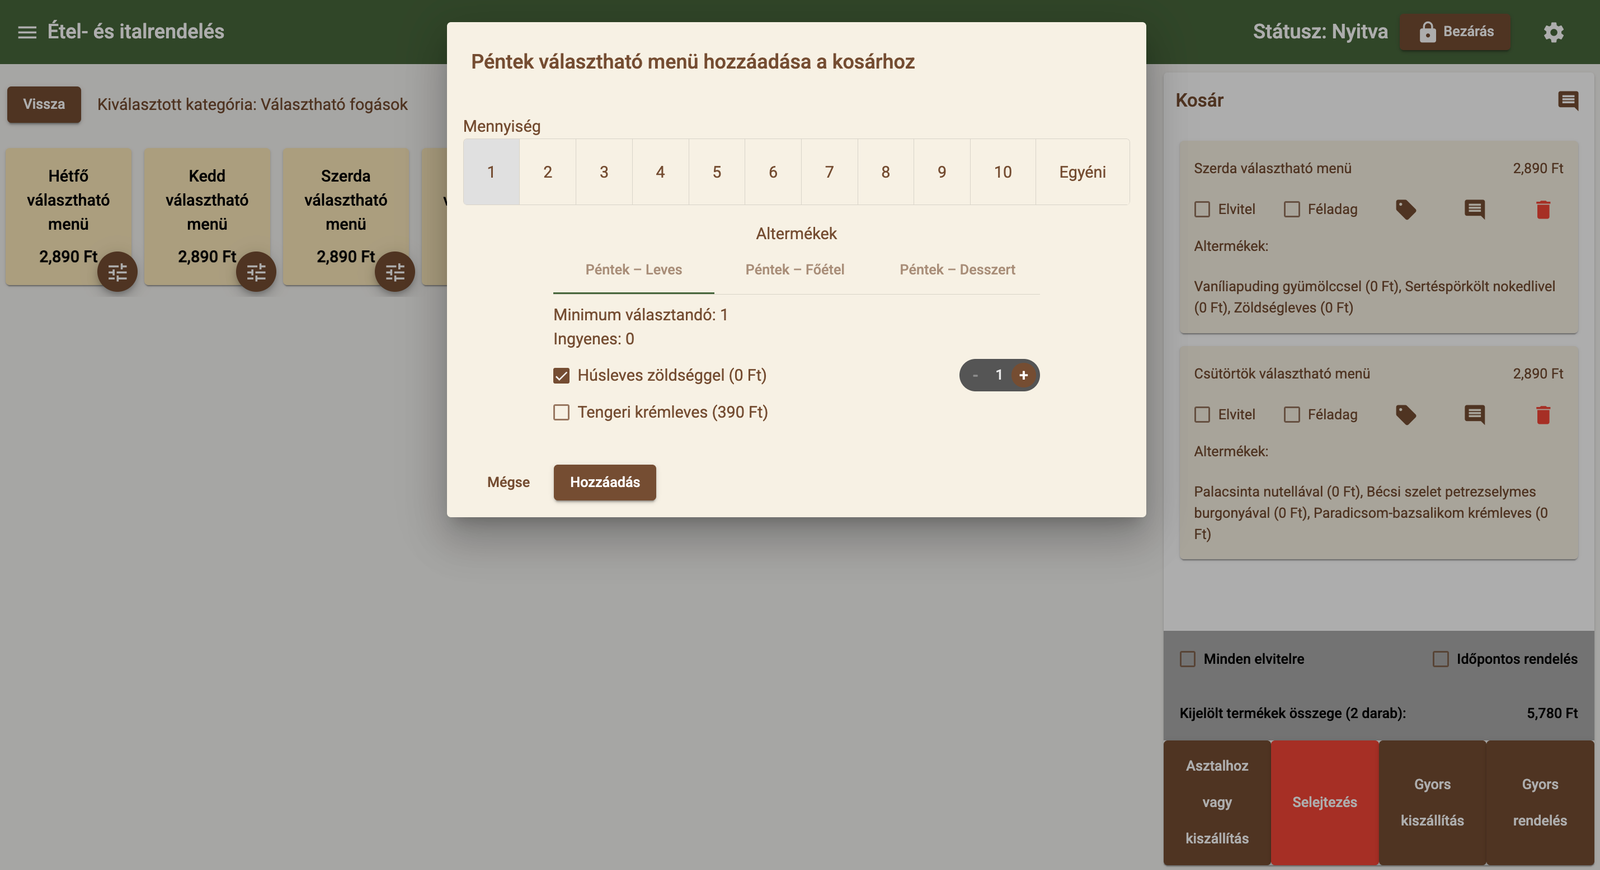This screenshot has width=1600, height=870.
Task: Click discount tag icon for Csütörtök menu
Action: click(x=1406, y=414)
